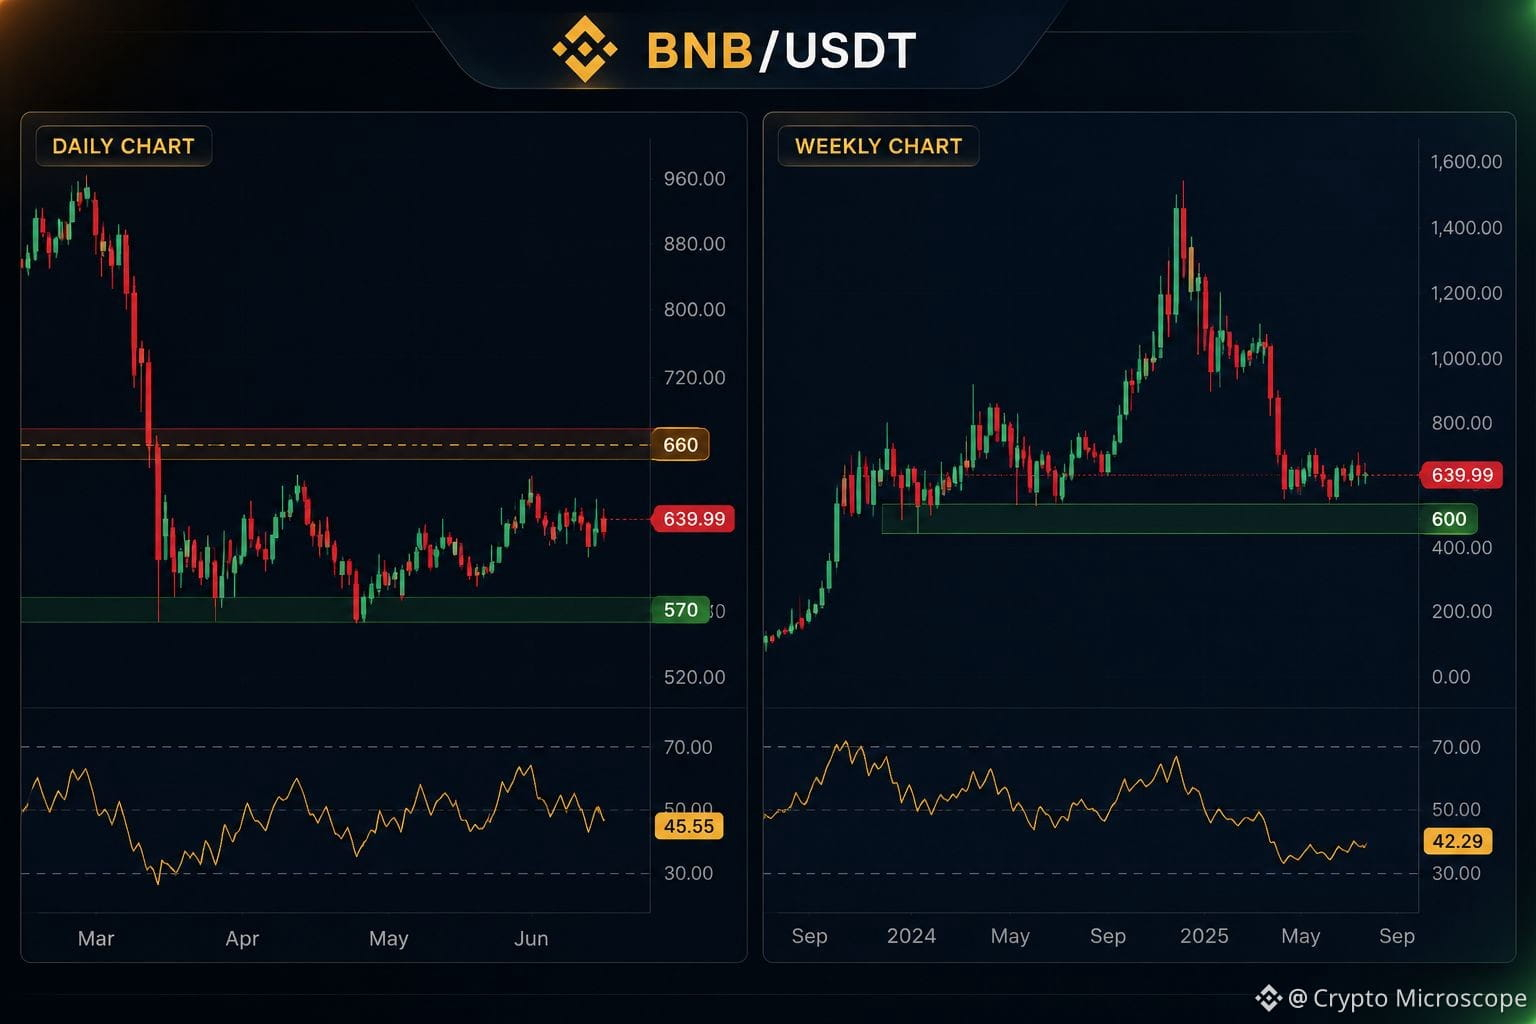
Task: Click the green 600 support tag on weekly chart
Action: pos(1448,519)
